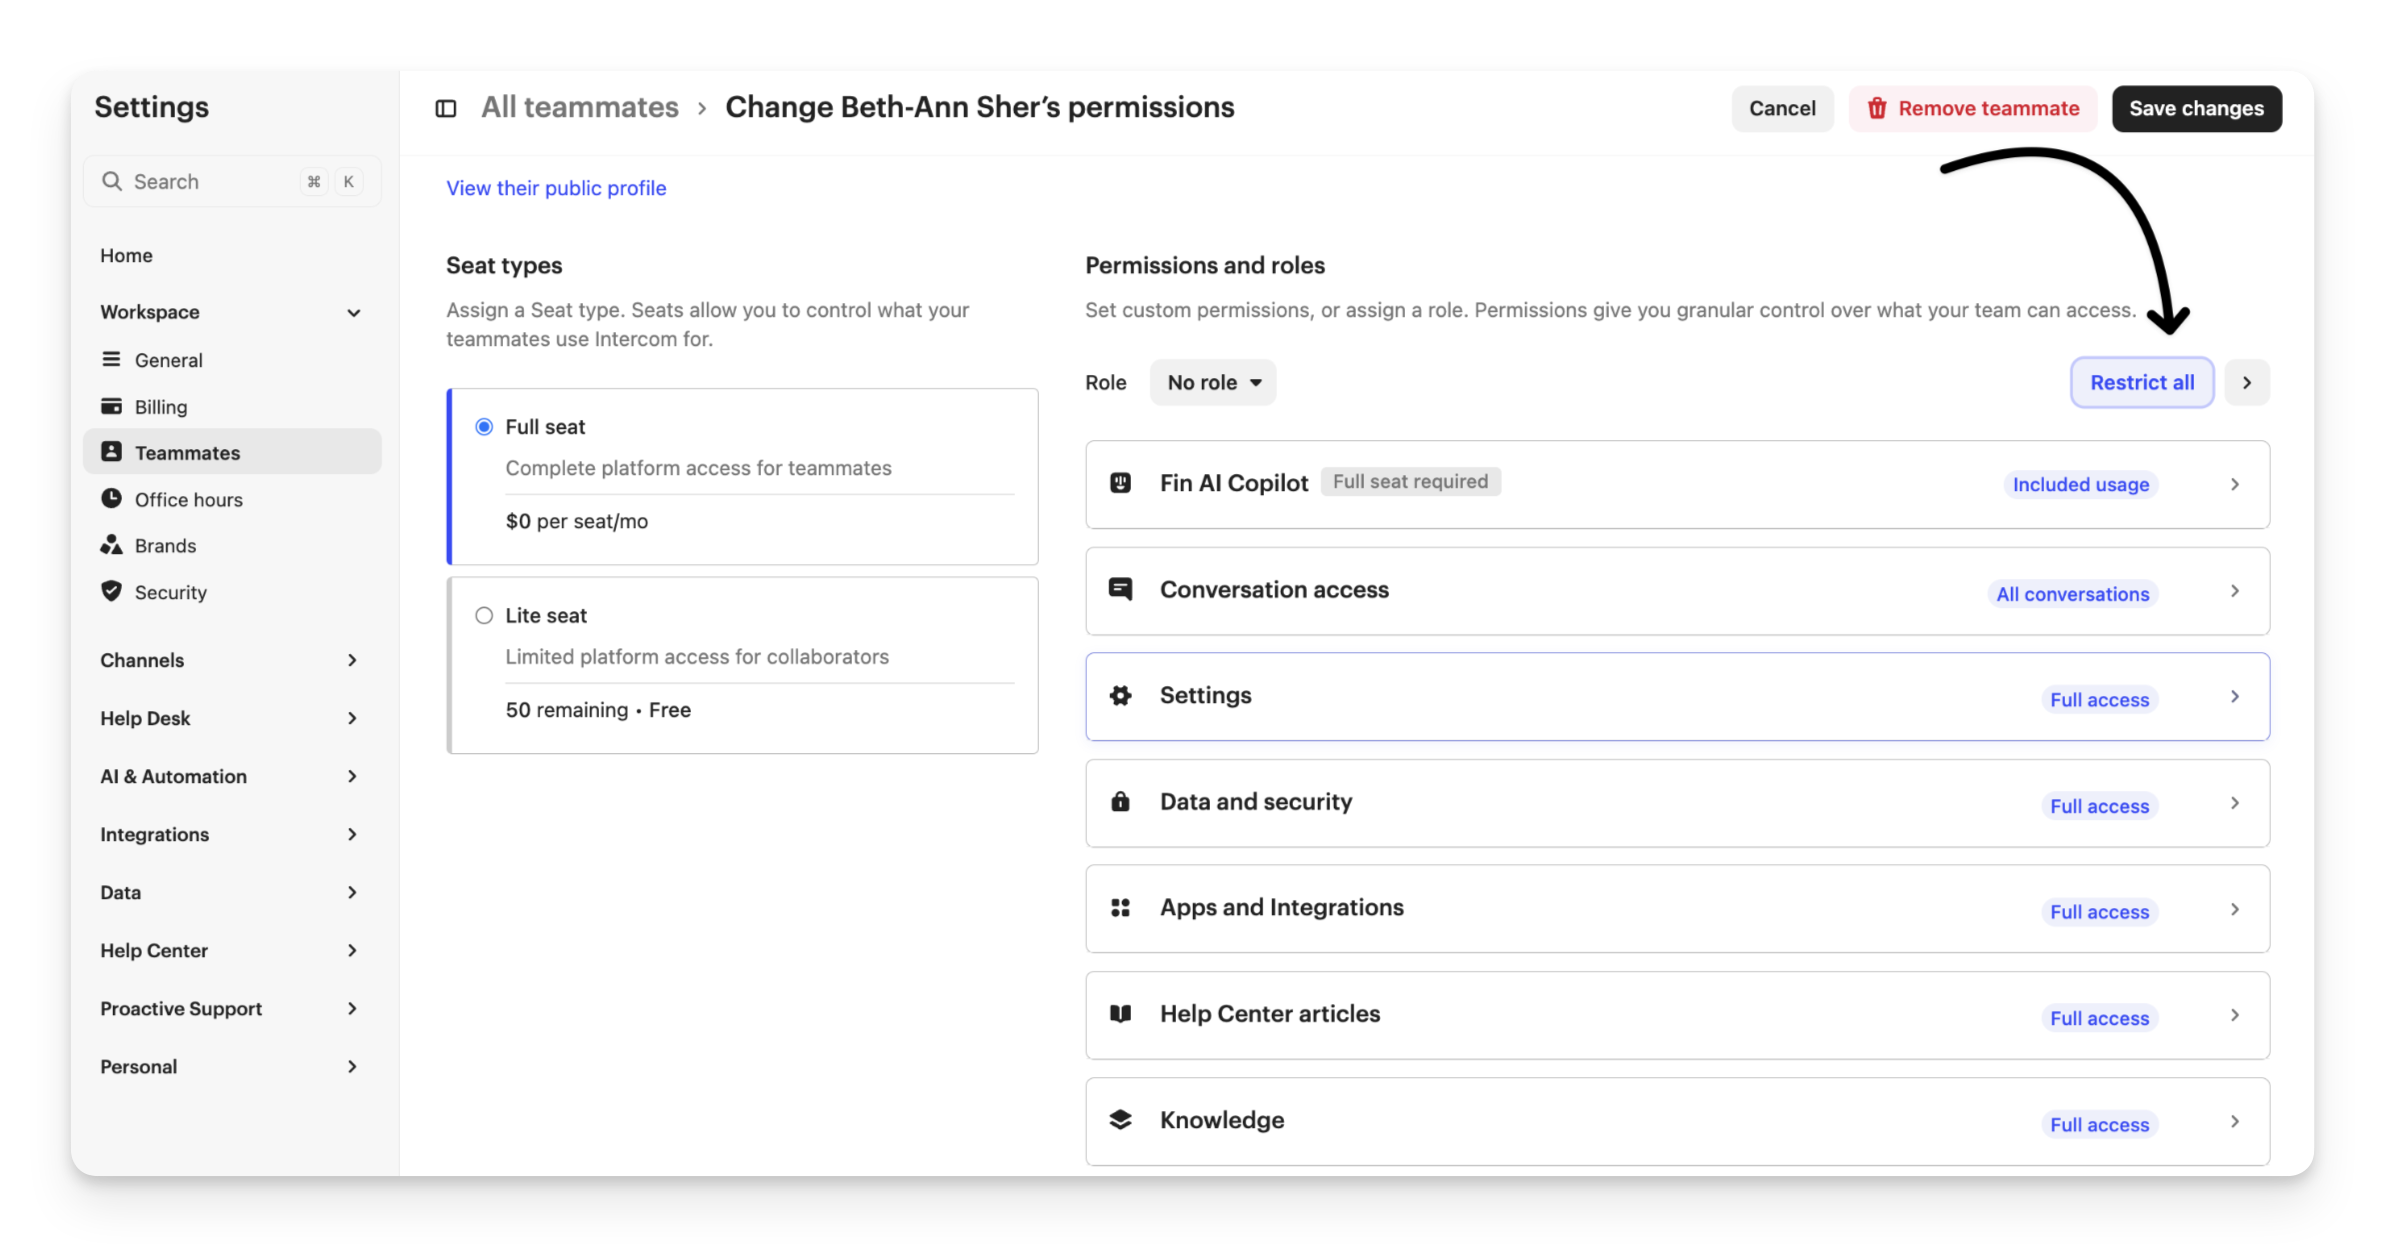Click the Knowledge layers icon
The image size is (2385, 1247).
coord(1120,1119)
